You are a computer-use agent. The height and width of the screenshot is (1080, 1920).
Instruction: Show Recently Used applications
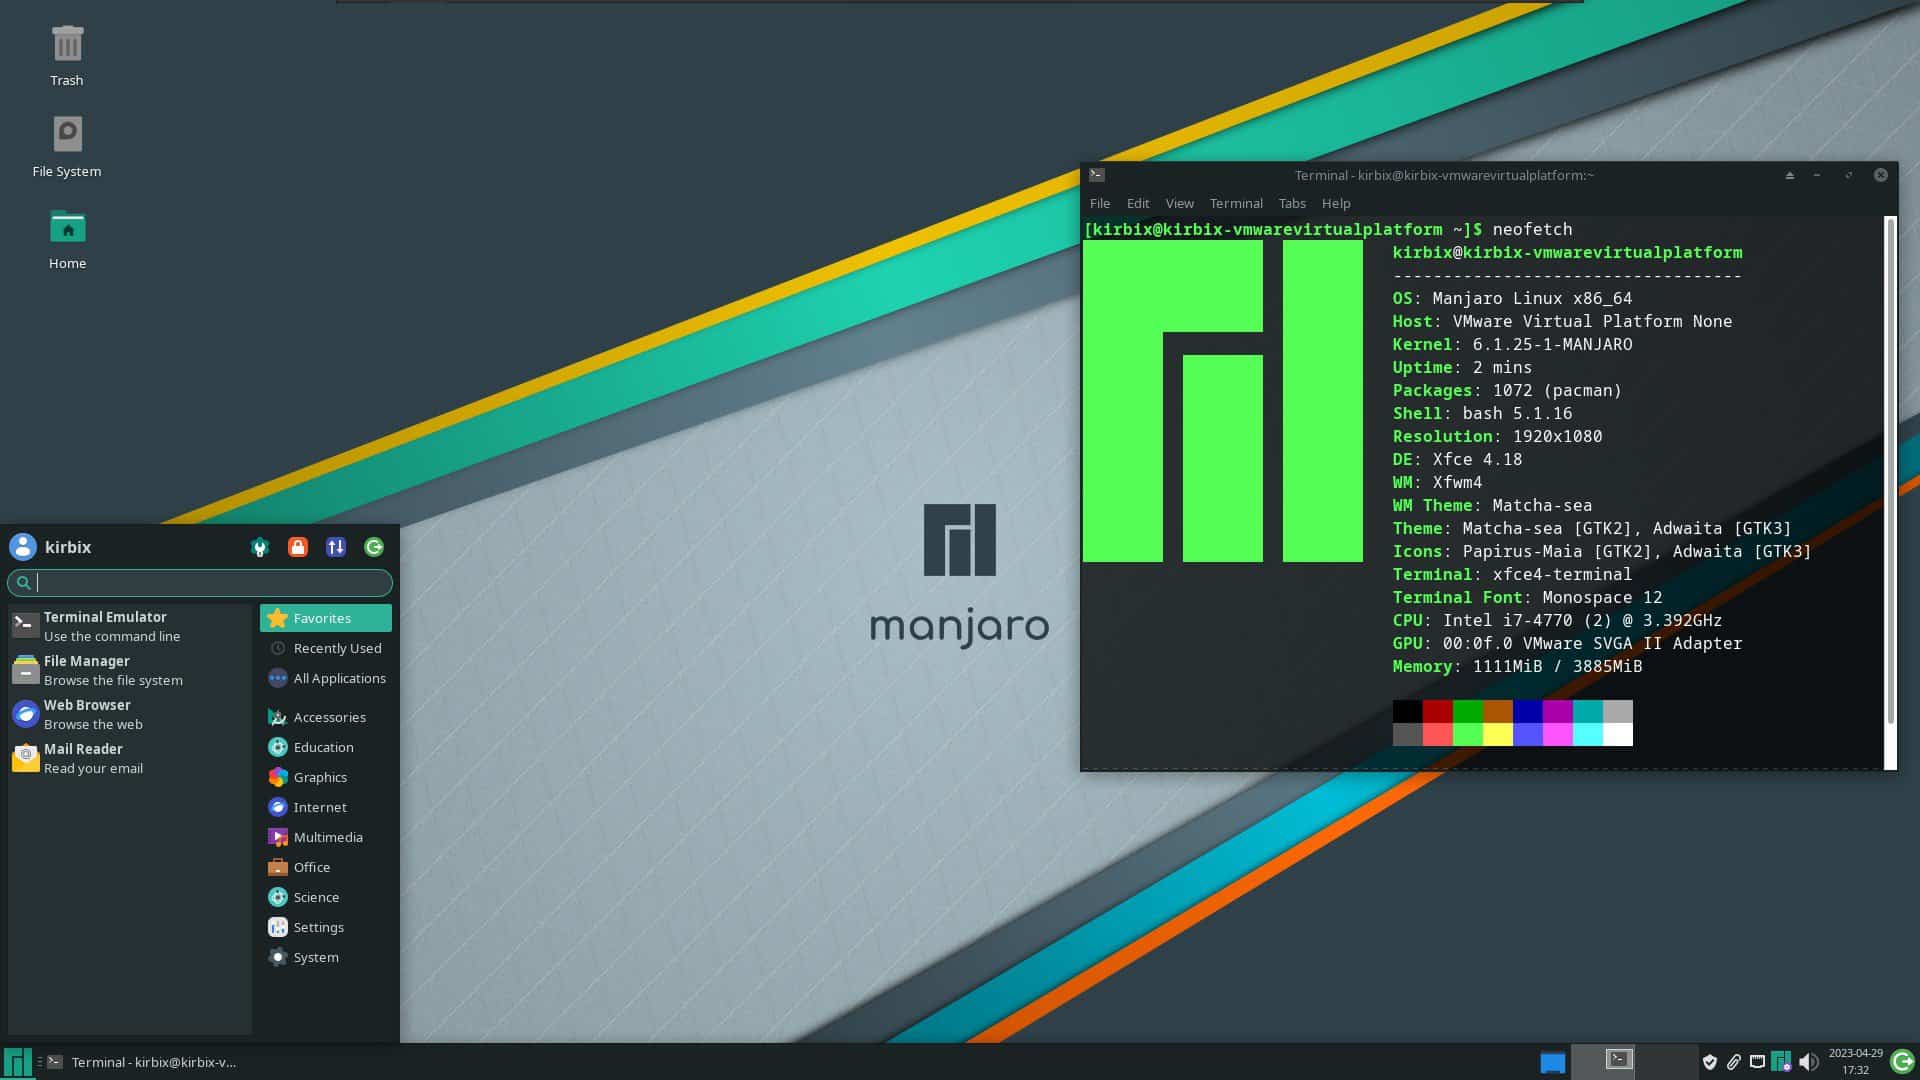[336, 648]
